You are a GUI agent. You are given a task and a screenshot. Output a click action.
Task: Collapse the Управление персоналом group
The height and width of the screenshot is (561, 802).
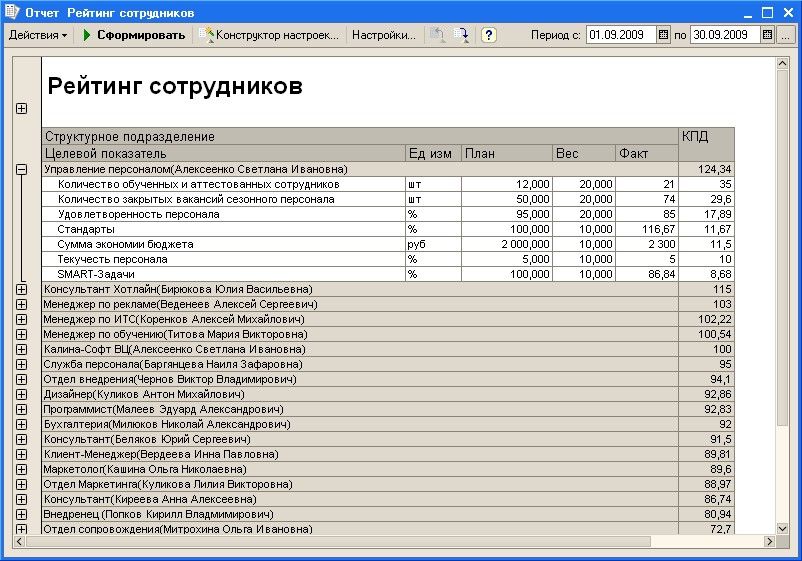(21, 170)
